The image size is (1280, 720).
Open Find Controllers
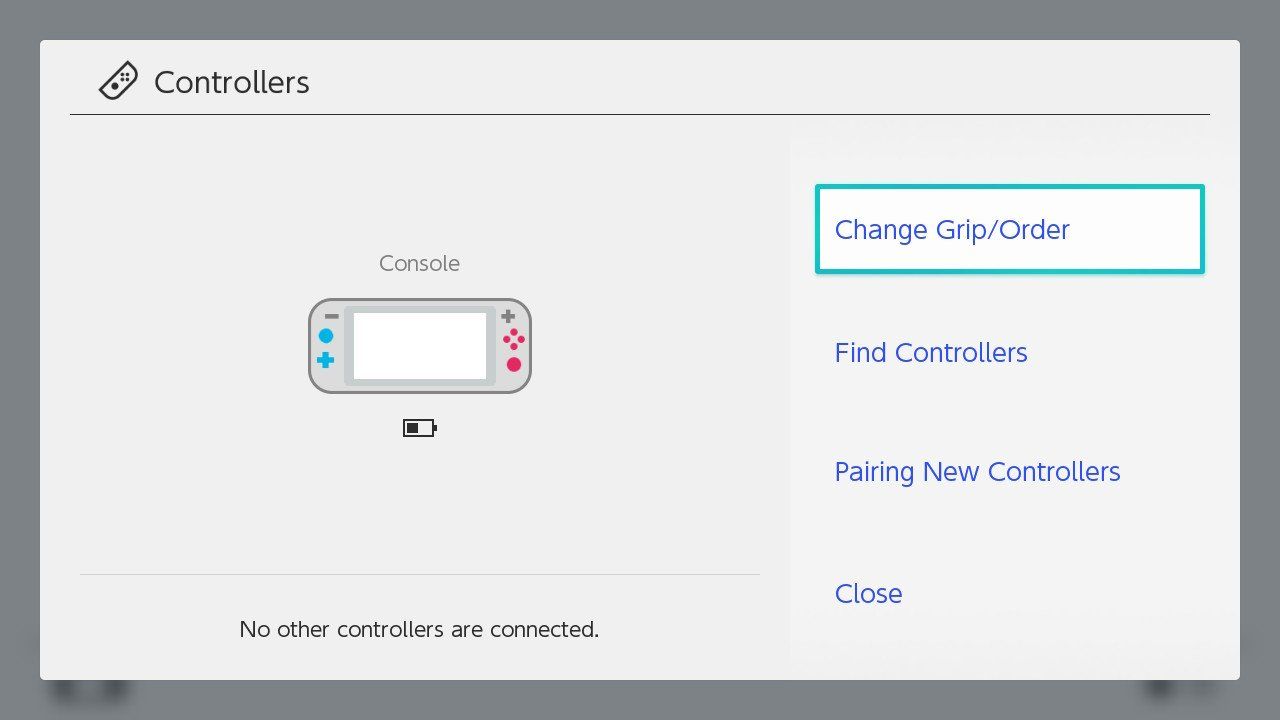[x=930, y=352]
